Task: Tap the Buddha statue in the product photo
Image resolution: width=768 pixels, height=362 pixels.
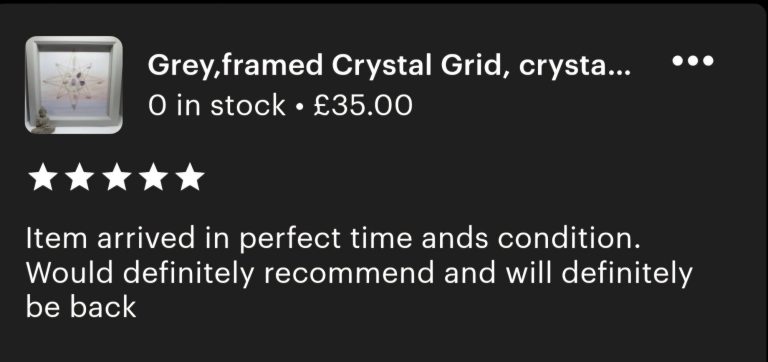Action: [43, 121]
